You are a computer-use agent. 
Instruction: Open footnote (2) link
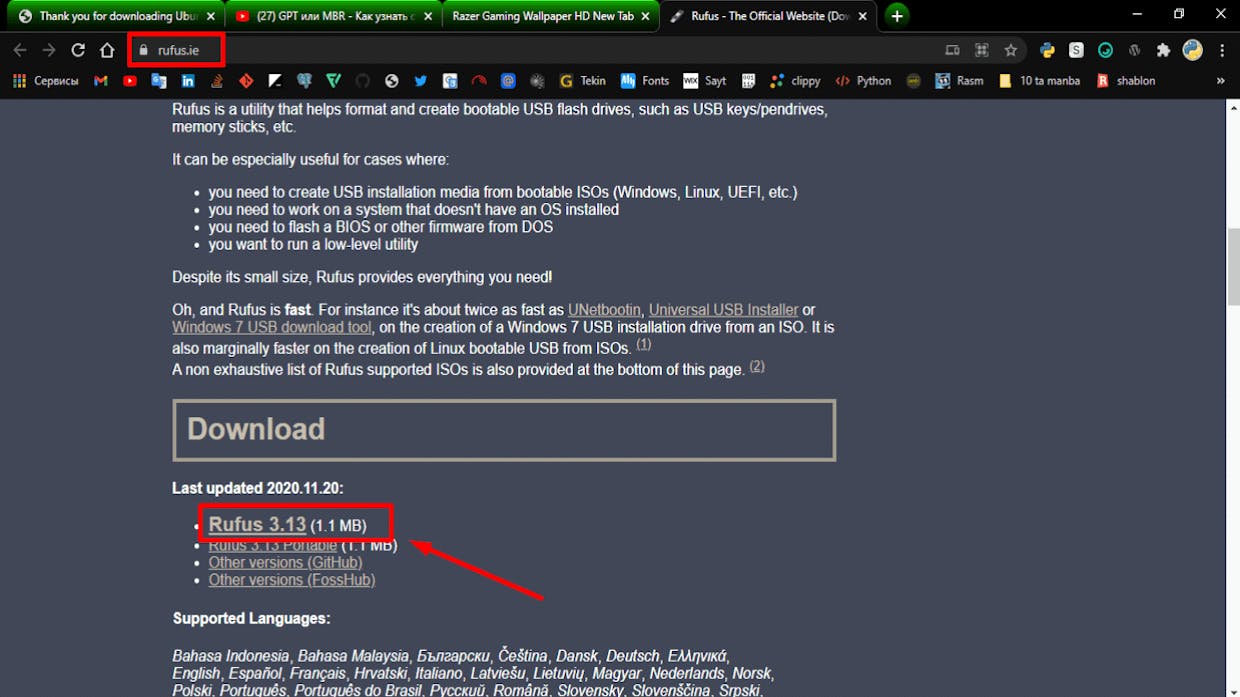click(757, 366)
